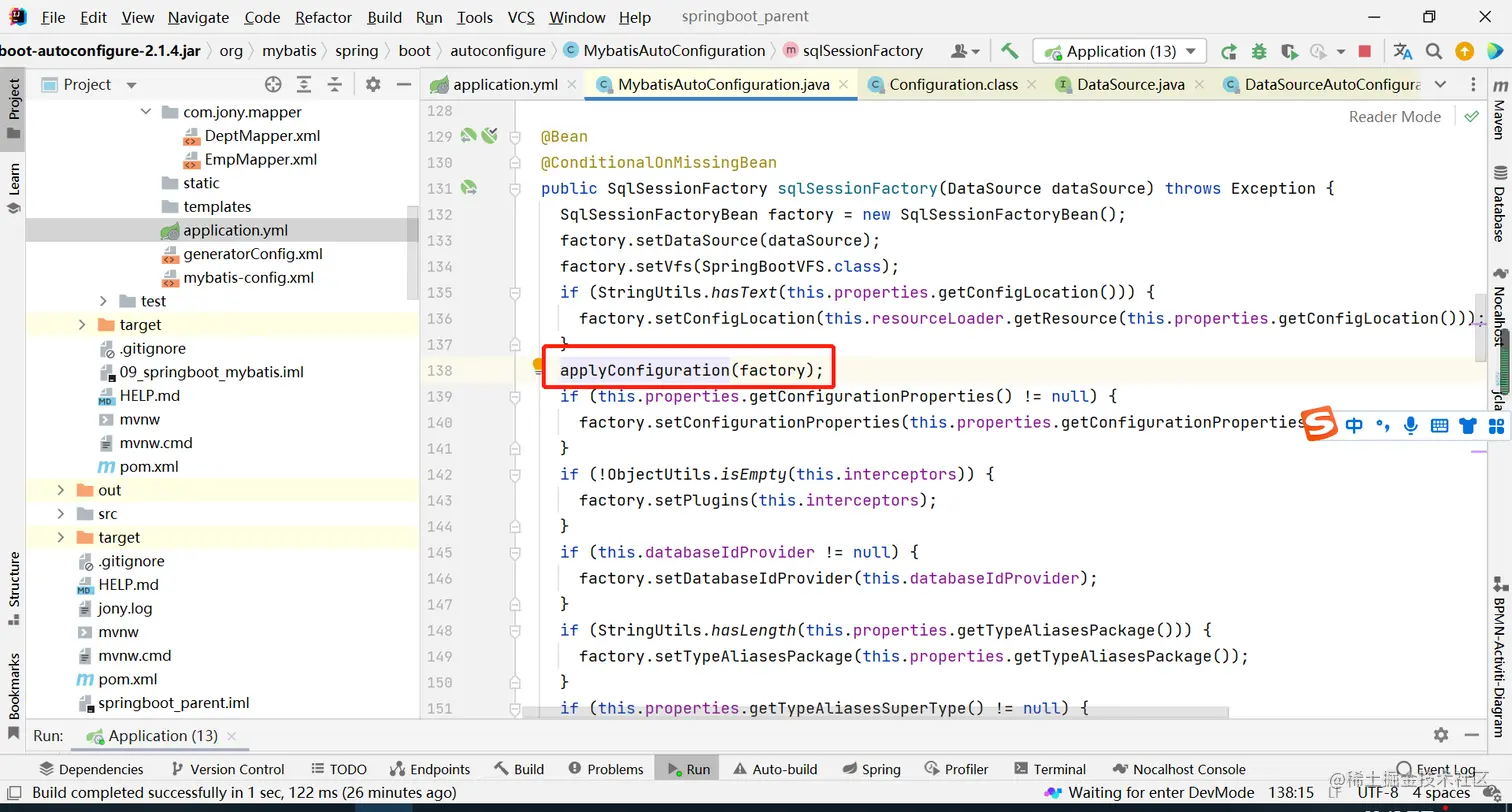Viewport: 1512px width, 812px height.
Task: Open Search Everywhere magnifier
Action: [x=1434, y=51]
